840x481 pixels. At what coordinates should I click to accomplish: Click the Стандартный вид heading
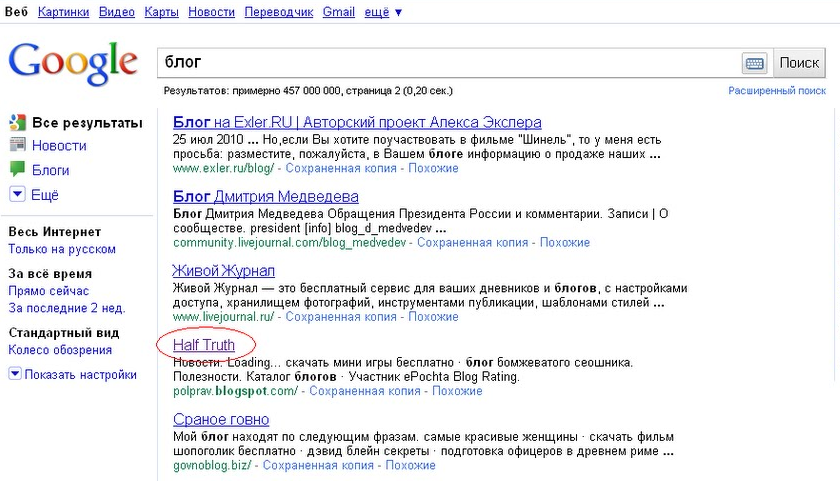tap(64, 333)
